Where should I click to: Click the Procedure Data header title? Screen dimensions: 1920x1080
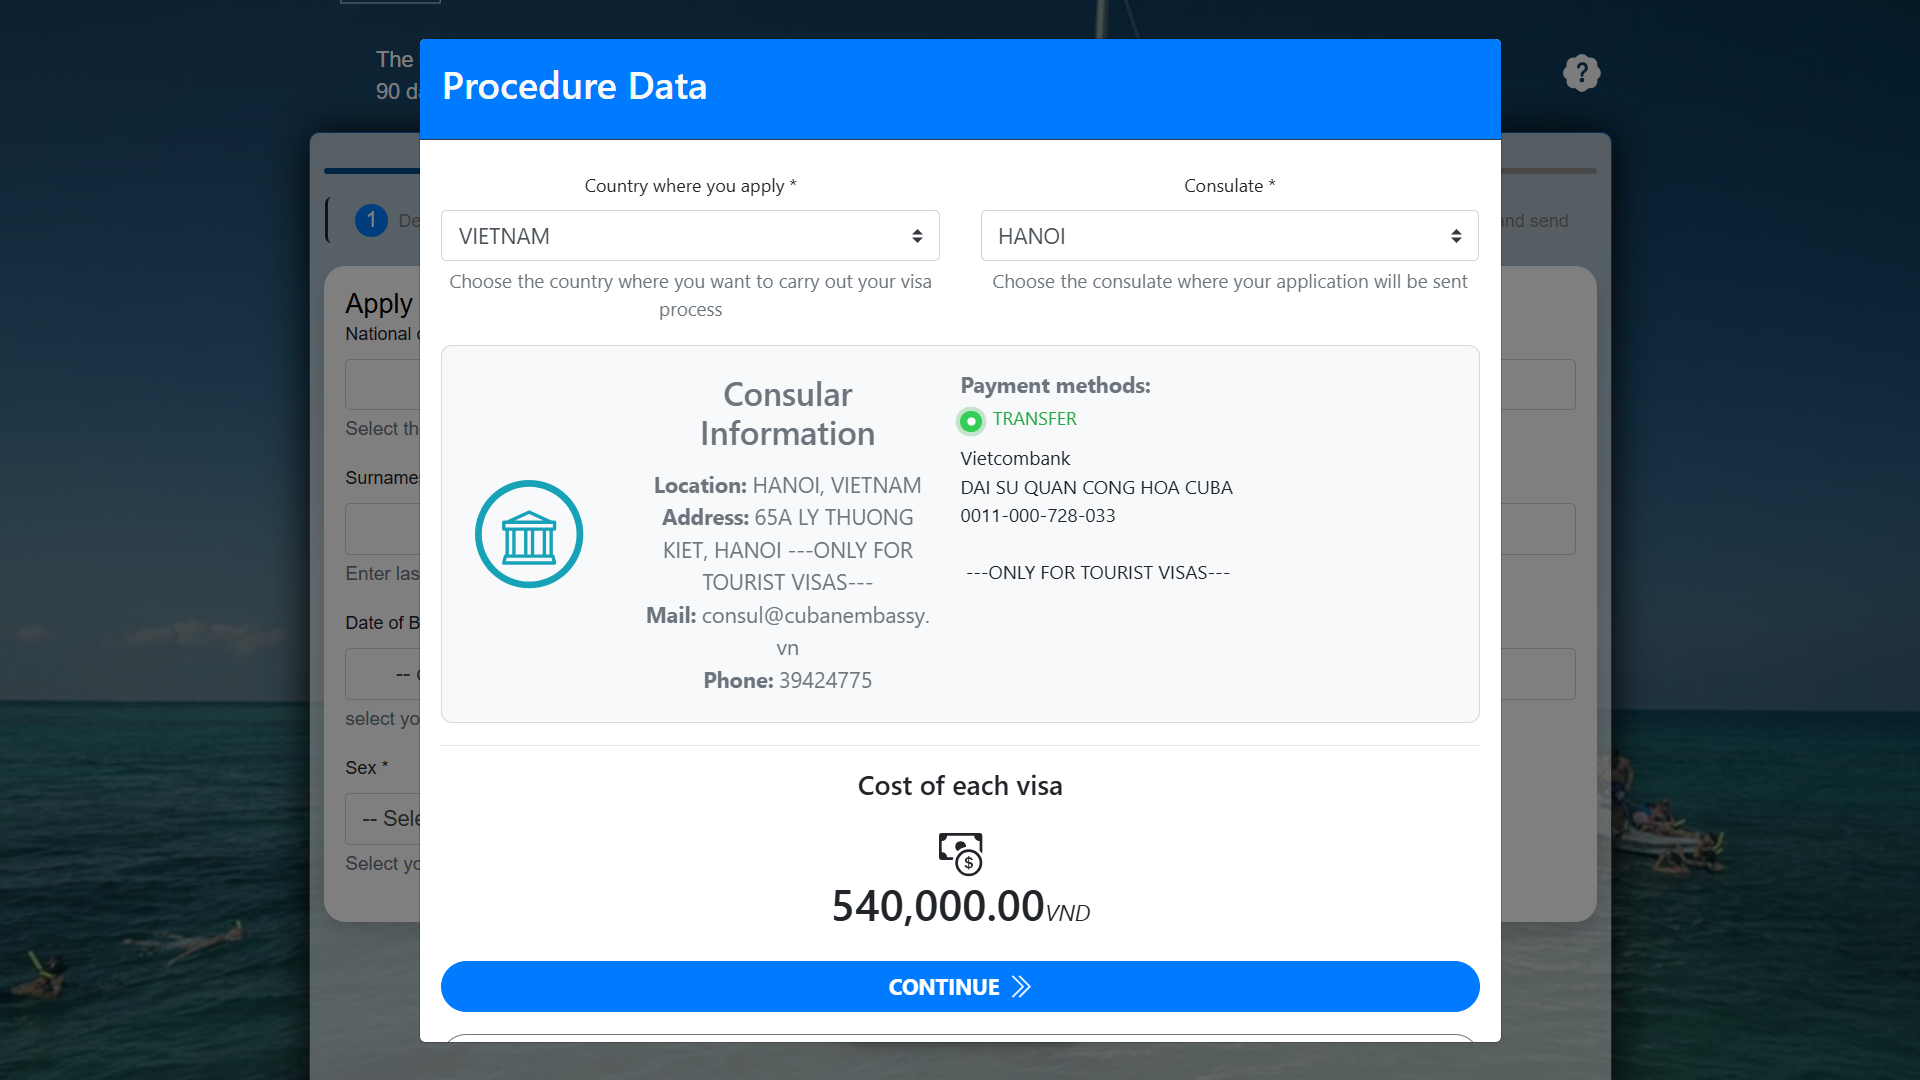574,87
